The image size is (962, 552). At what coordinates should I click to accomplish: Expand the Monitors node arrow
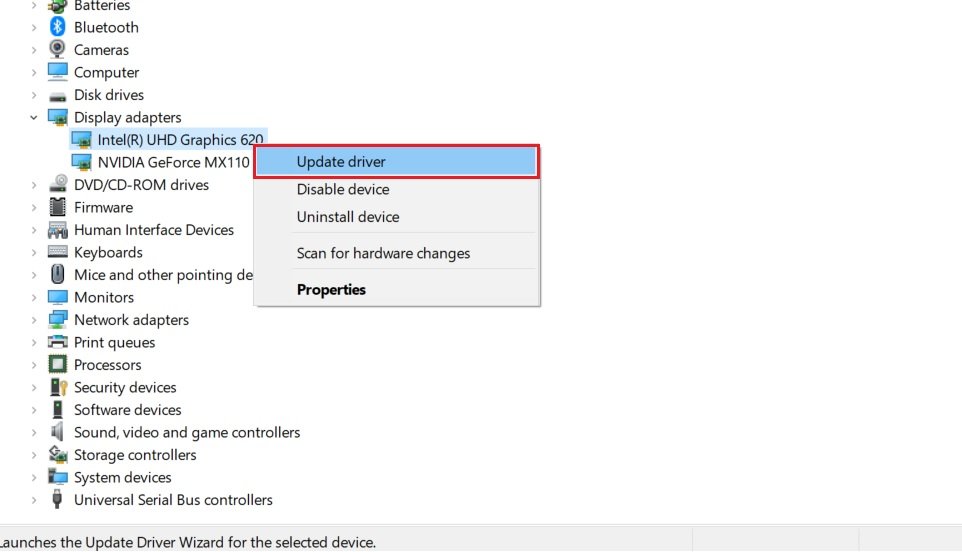pyautogui.click(x=34, y=297)
